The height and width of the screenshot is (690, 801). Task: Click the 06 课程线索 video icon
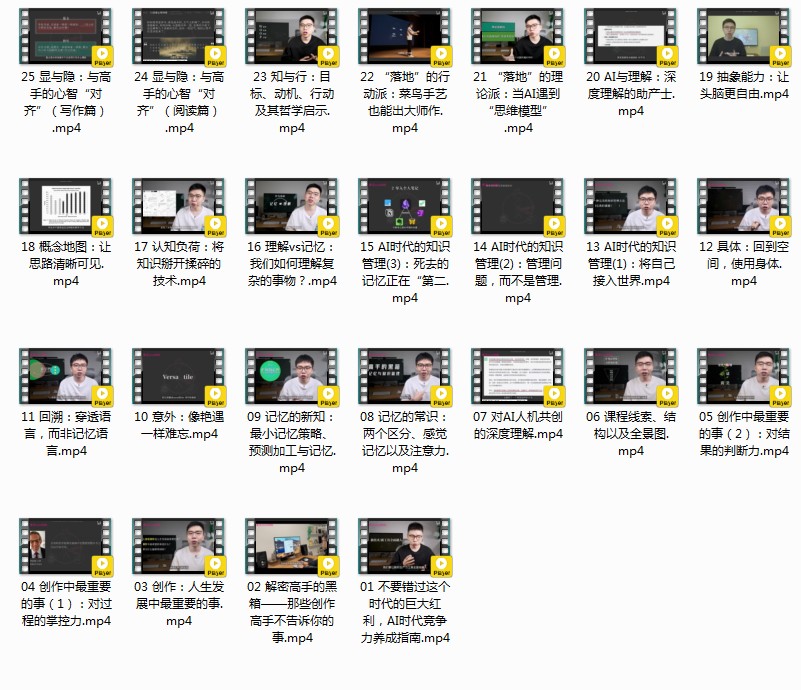(x=631, y=377)
